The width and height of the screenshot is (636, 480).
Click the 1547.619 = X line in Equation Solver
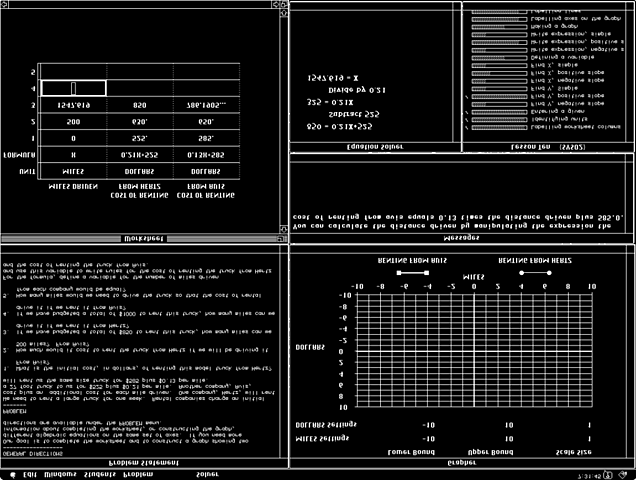point(333,78)
